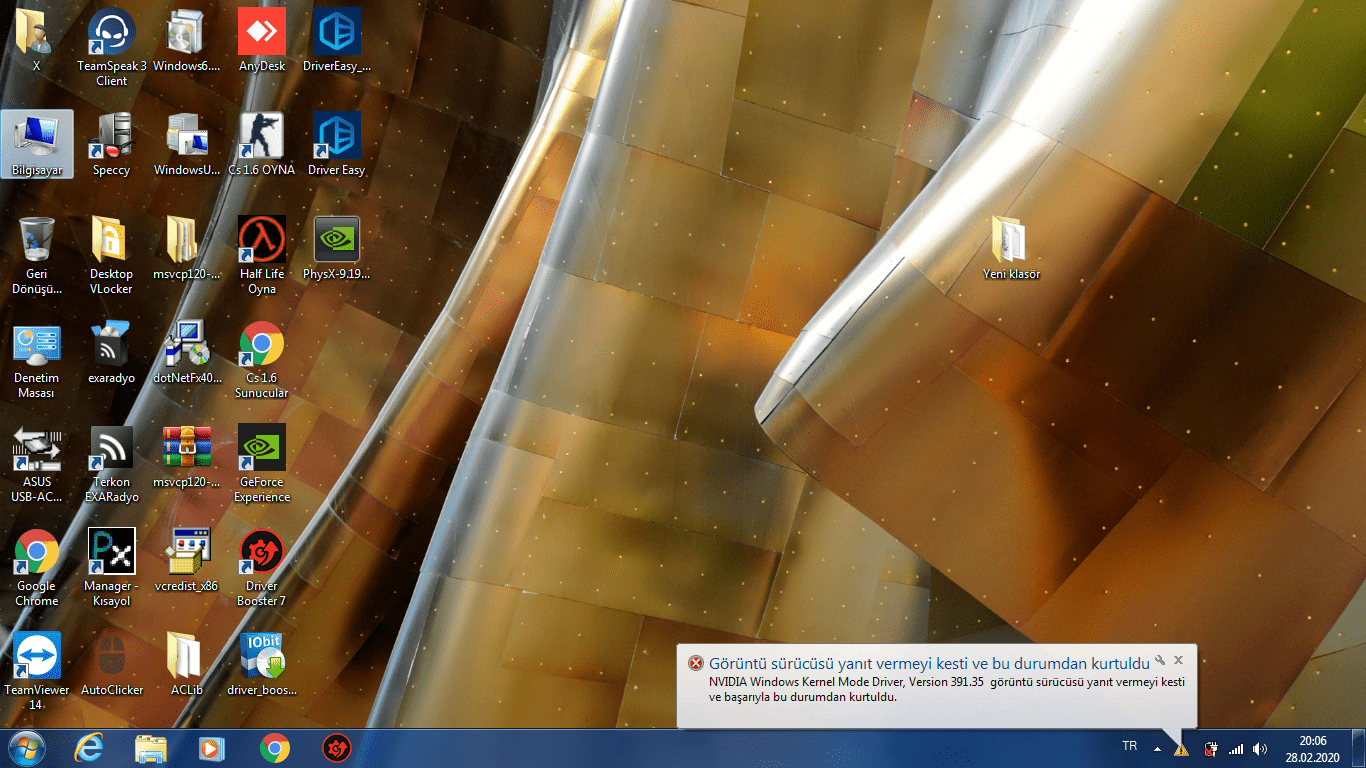Screen dimensions: 1366x768
Task: Open the Driver Easy shortcut
Action: pyautogui.click(x=338, y=144)
